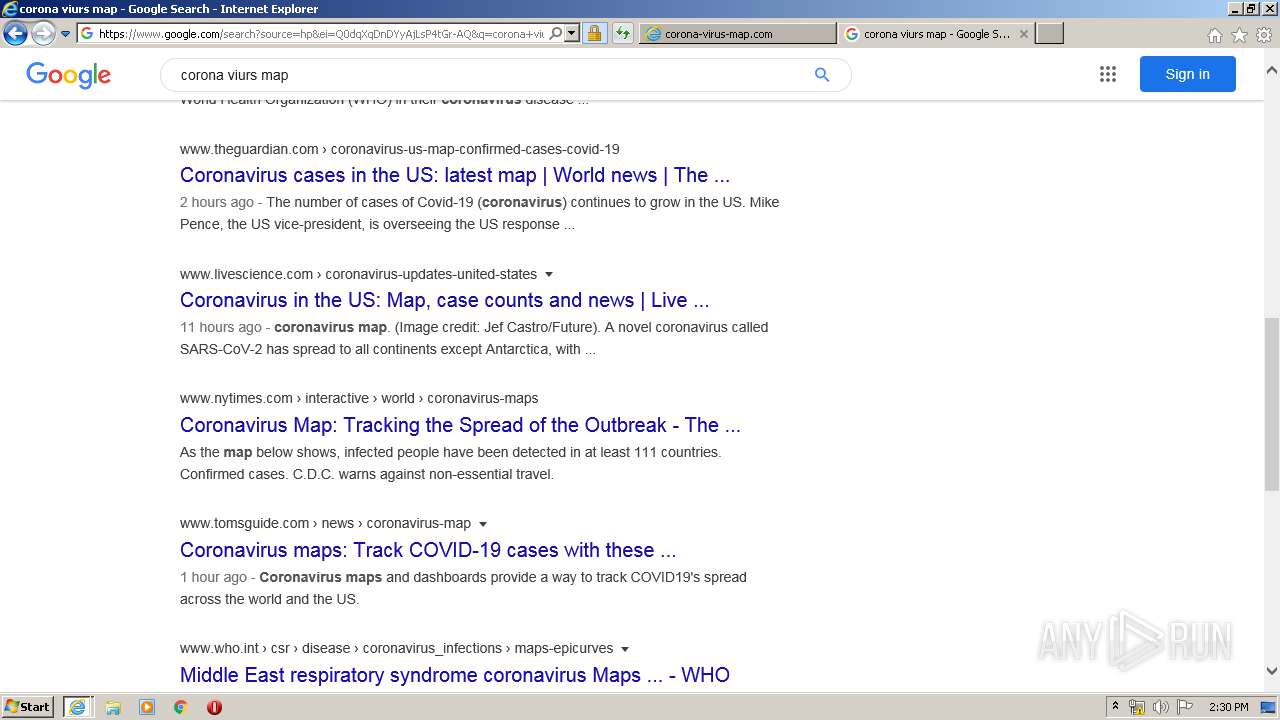Click the Sign in button

pyautogui.click(x=1187, y=74)
